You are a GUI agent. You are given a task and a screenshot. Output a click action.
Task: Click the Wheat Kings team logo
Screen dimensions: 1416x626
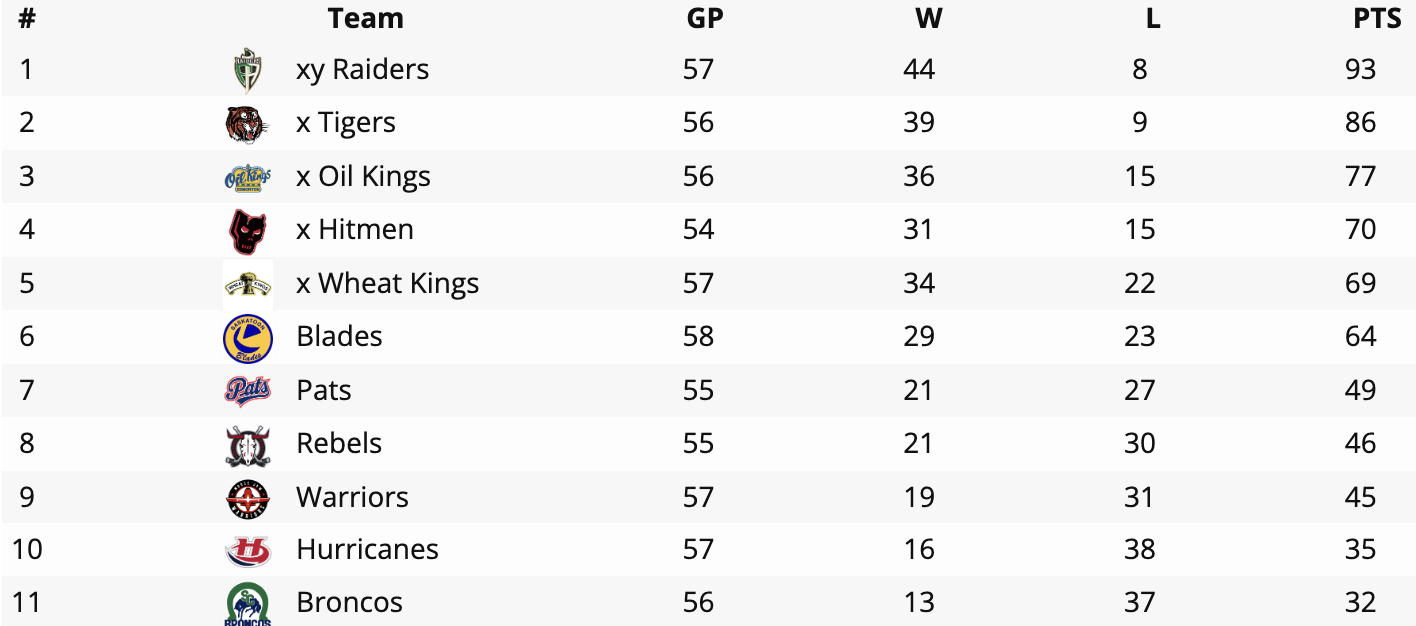click(247, 284)
